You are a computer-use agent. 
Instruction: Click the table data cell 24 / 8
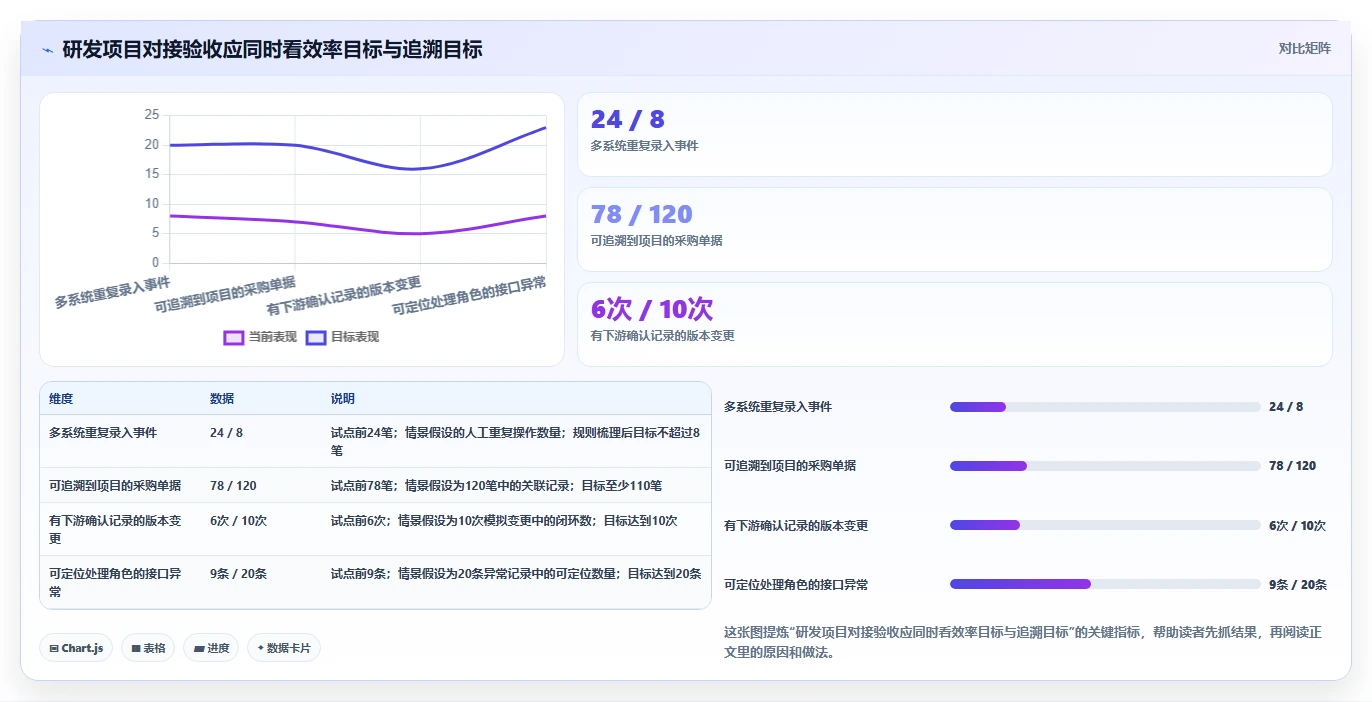tap(226, 433)
